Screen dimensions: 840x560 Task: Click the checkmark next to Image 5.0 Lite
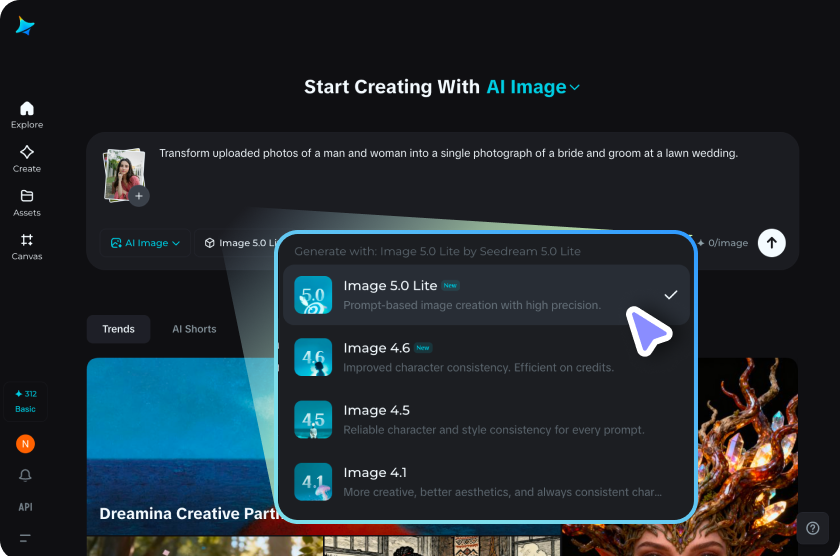tap(671, 295)
